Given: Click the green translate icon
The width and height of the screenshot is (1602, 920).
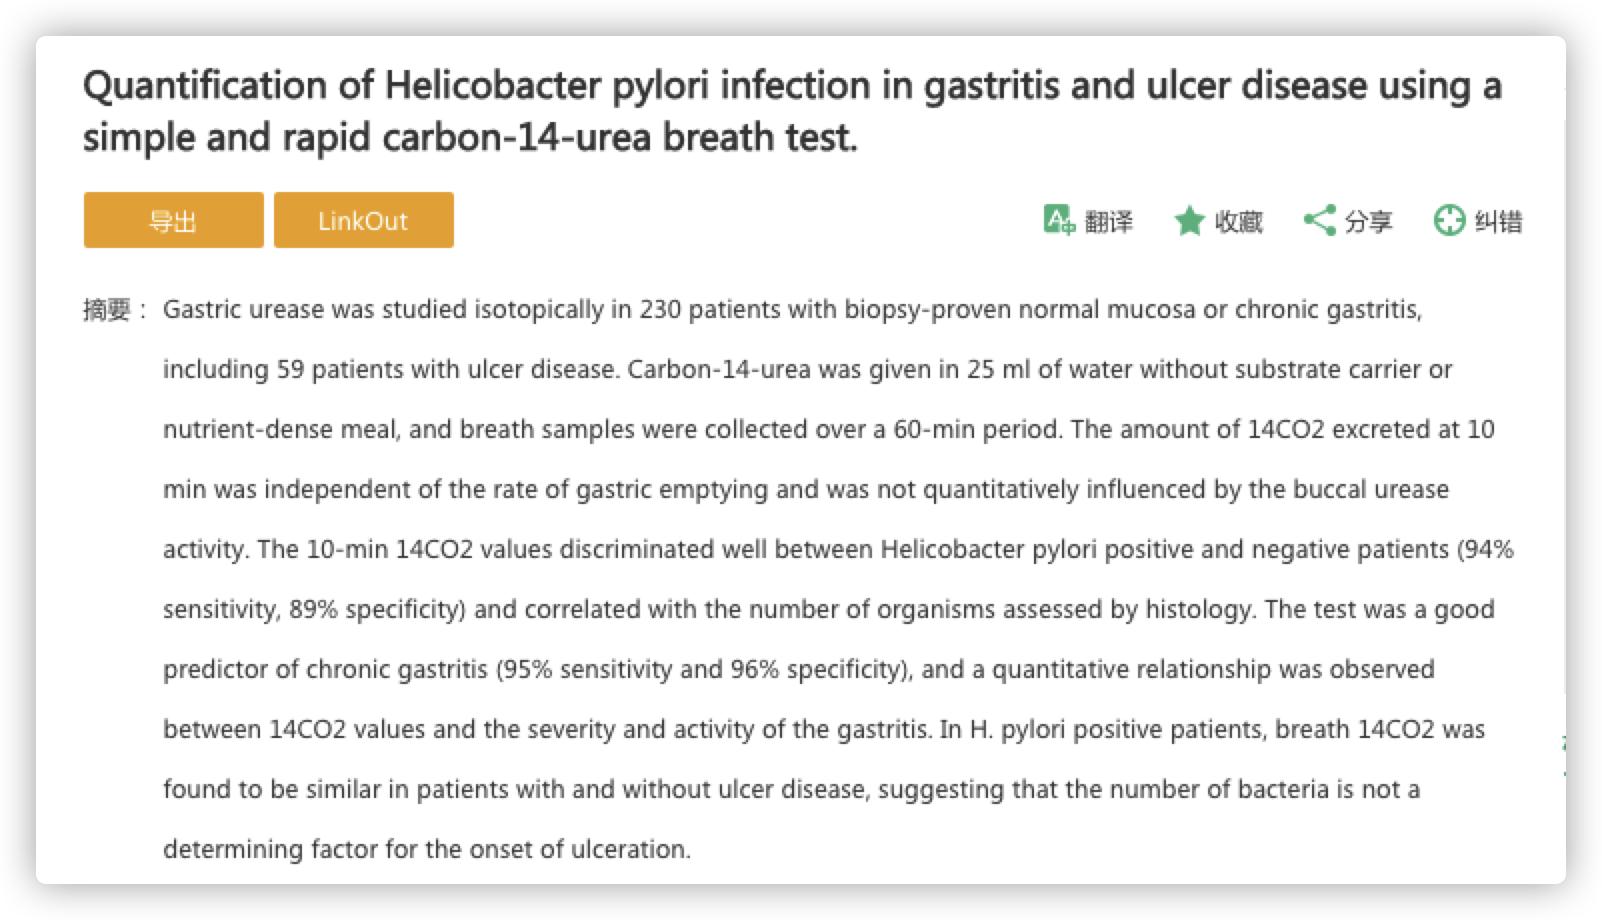Looking at the screenshot, I should click(1058, 220).
